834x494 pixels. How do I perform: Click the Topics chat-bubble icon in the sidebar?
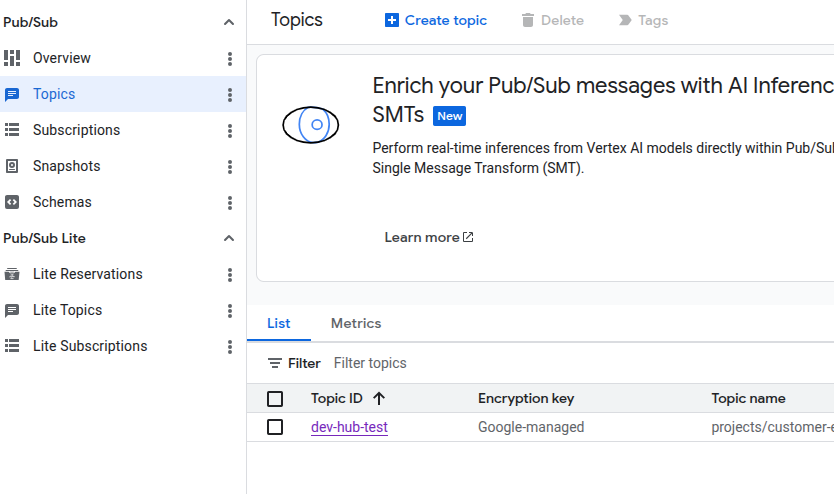pyautogui.click(x=12, y=94)
